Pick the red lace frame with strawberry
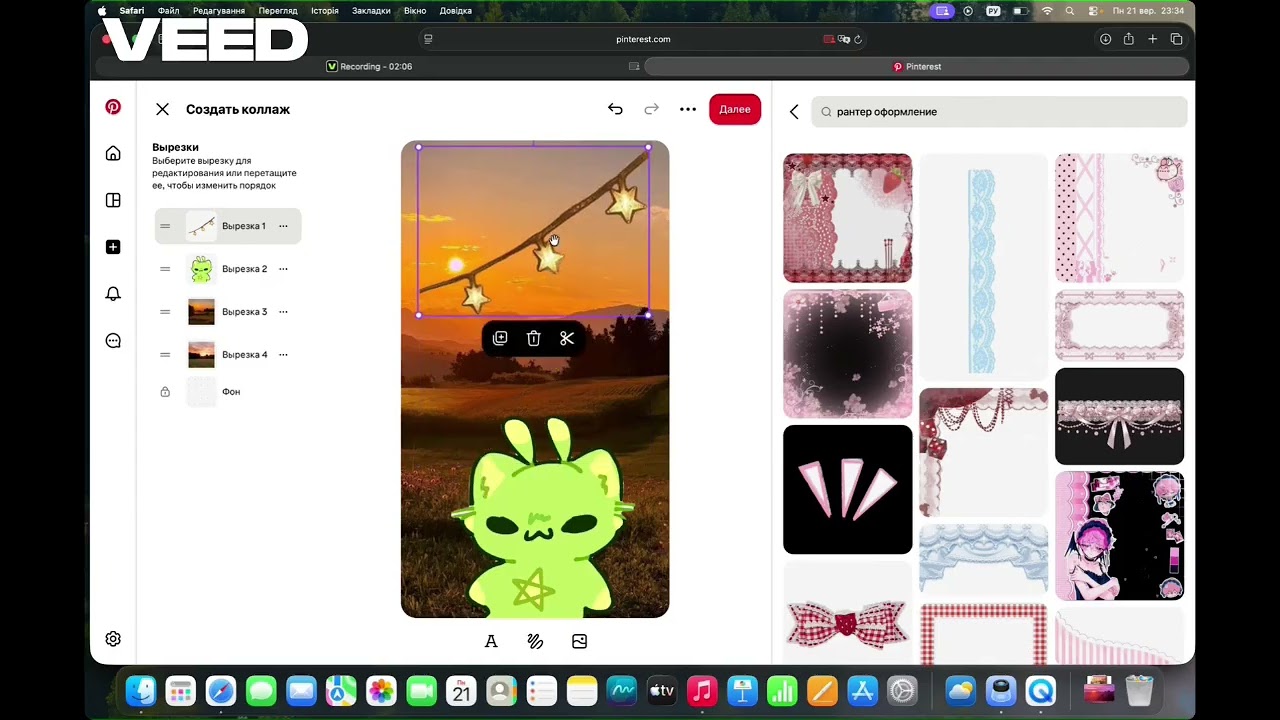 848,218
